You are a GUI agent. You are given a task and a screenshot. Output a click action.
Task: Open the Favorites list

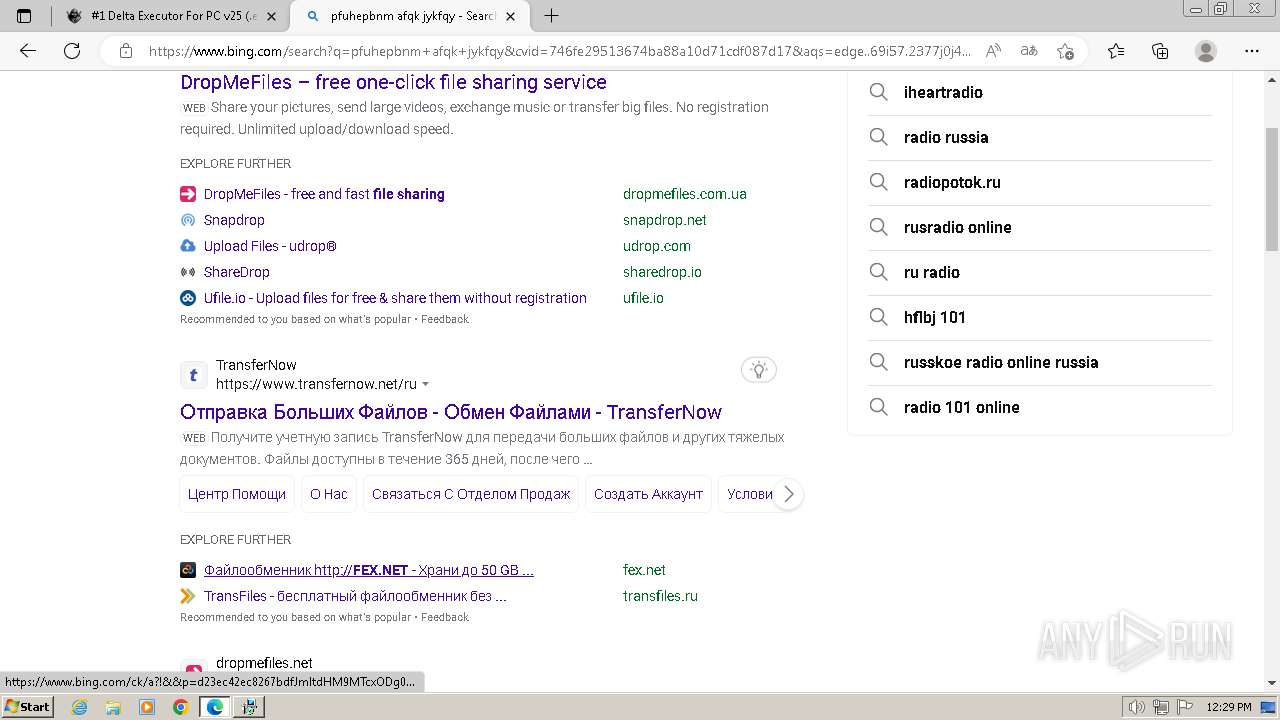click(1116, 51)
